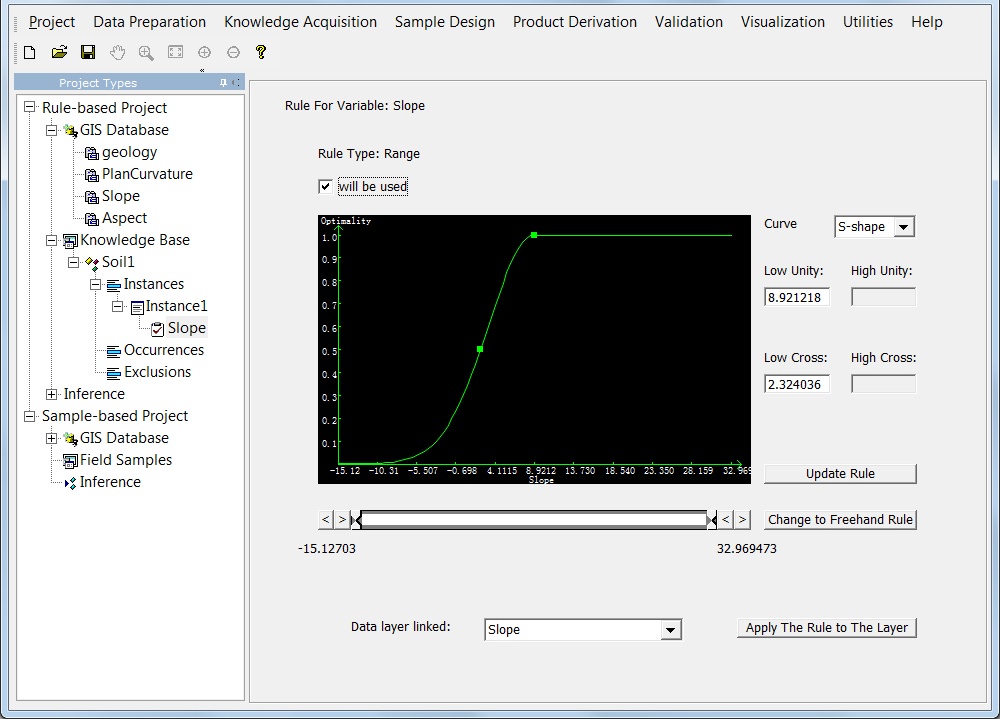This screenshot has height=719, width=1000.
Task: Click the Field Samples icon
Action: (x=70, y=461)
